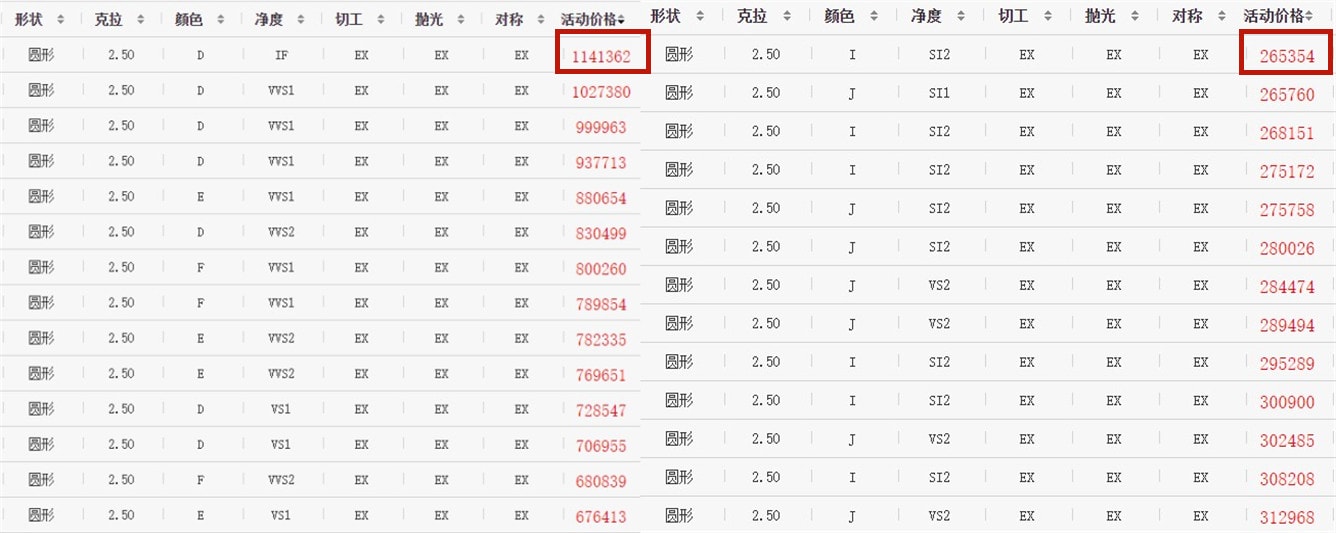Sort by 对称 in the table topped by 1141362

541,20
